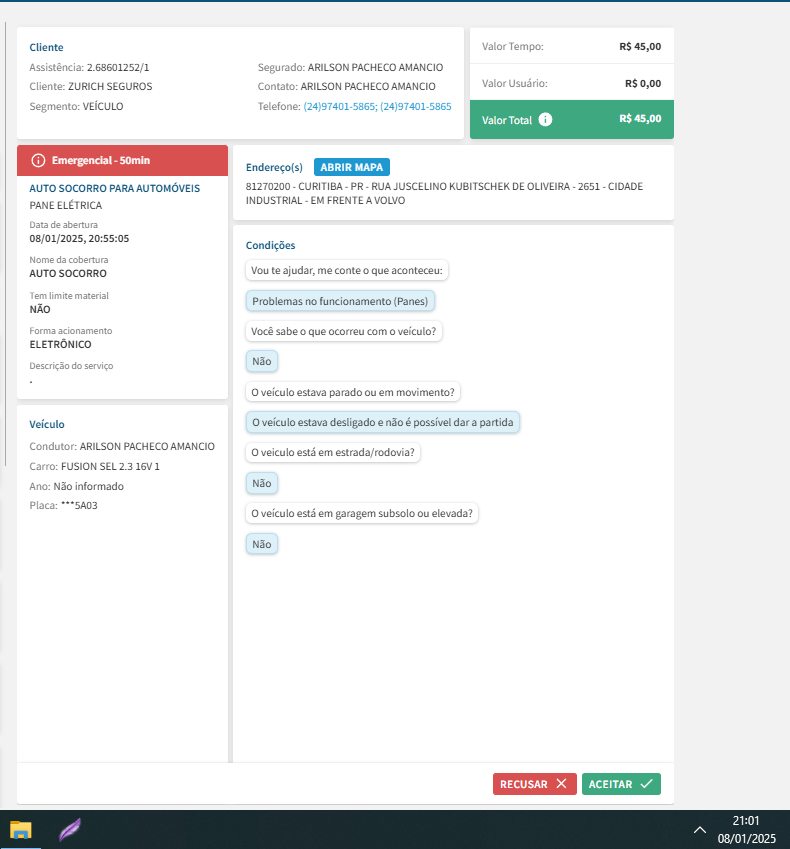Select 'Não' under the garagem subsolo question
Image resolution: width=790 pixels, height=849 pixels.
point(262,544)
